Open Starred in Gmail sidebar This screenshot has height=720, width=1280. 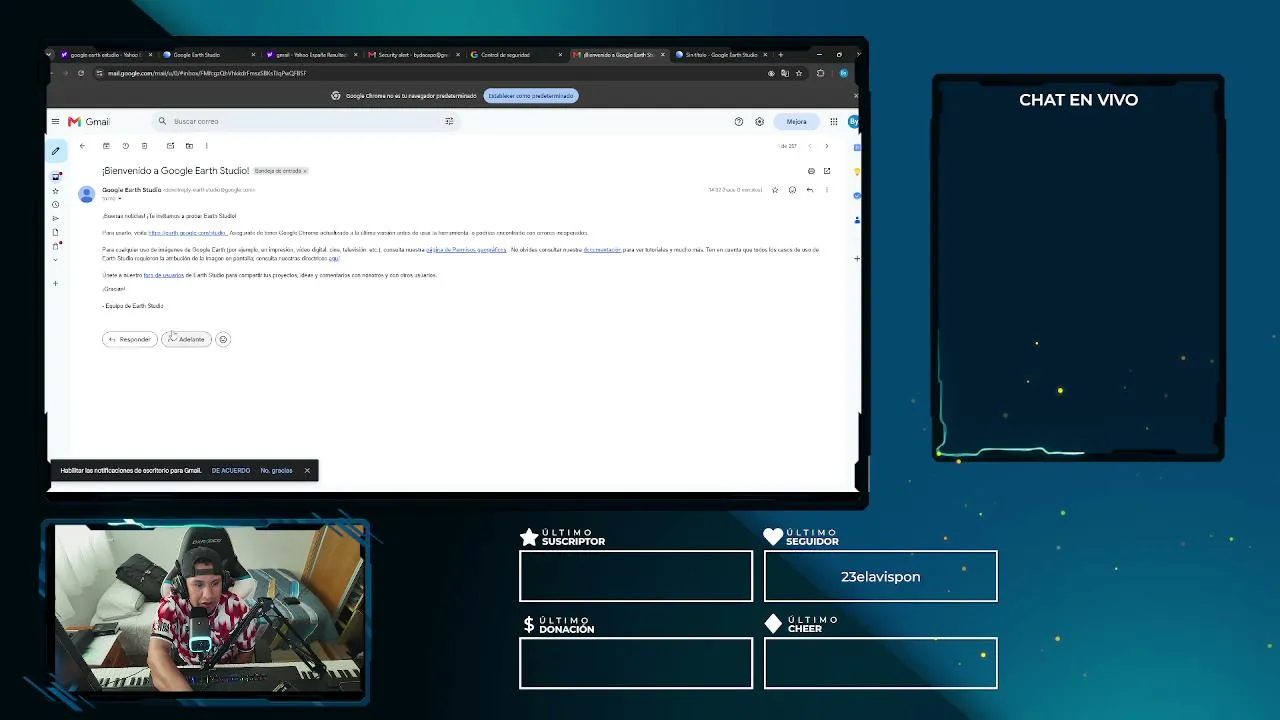[x=56, y=190]
